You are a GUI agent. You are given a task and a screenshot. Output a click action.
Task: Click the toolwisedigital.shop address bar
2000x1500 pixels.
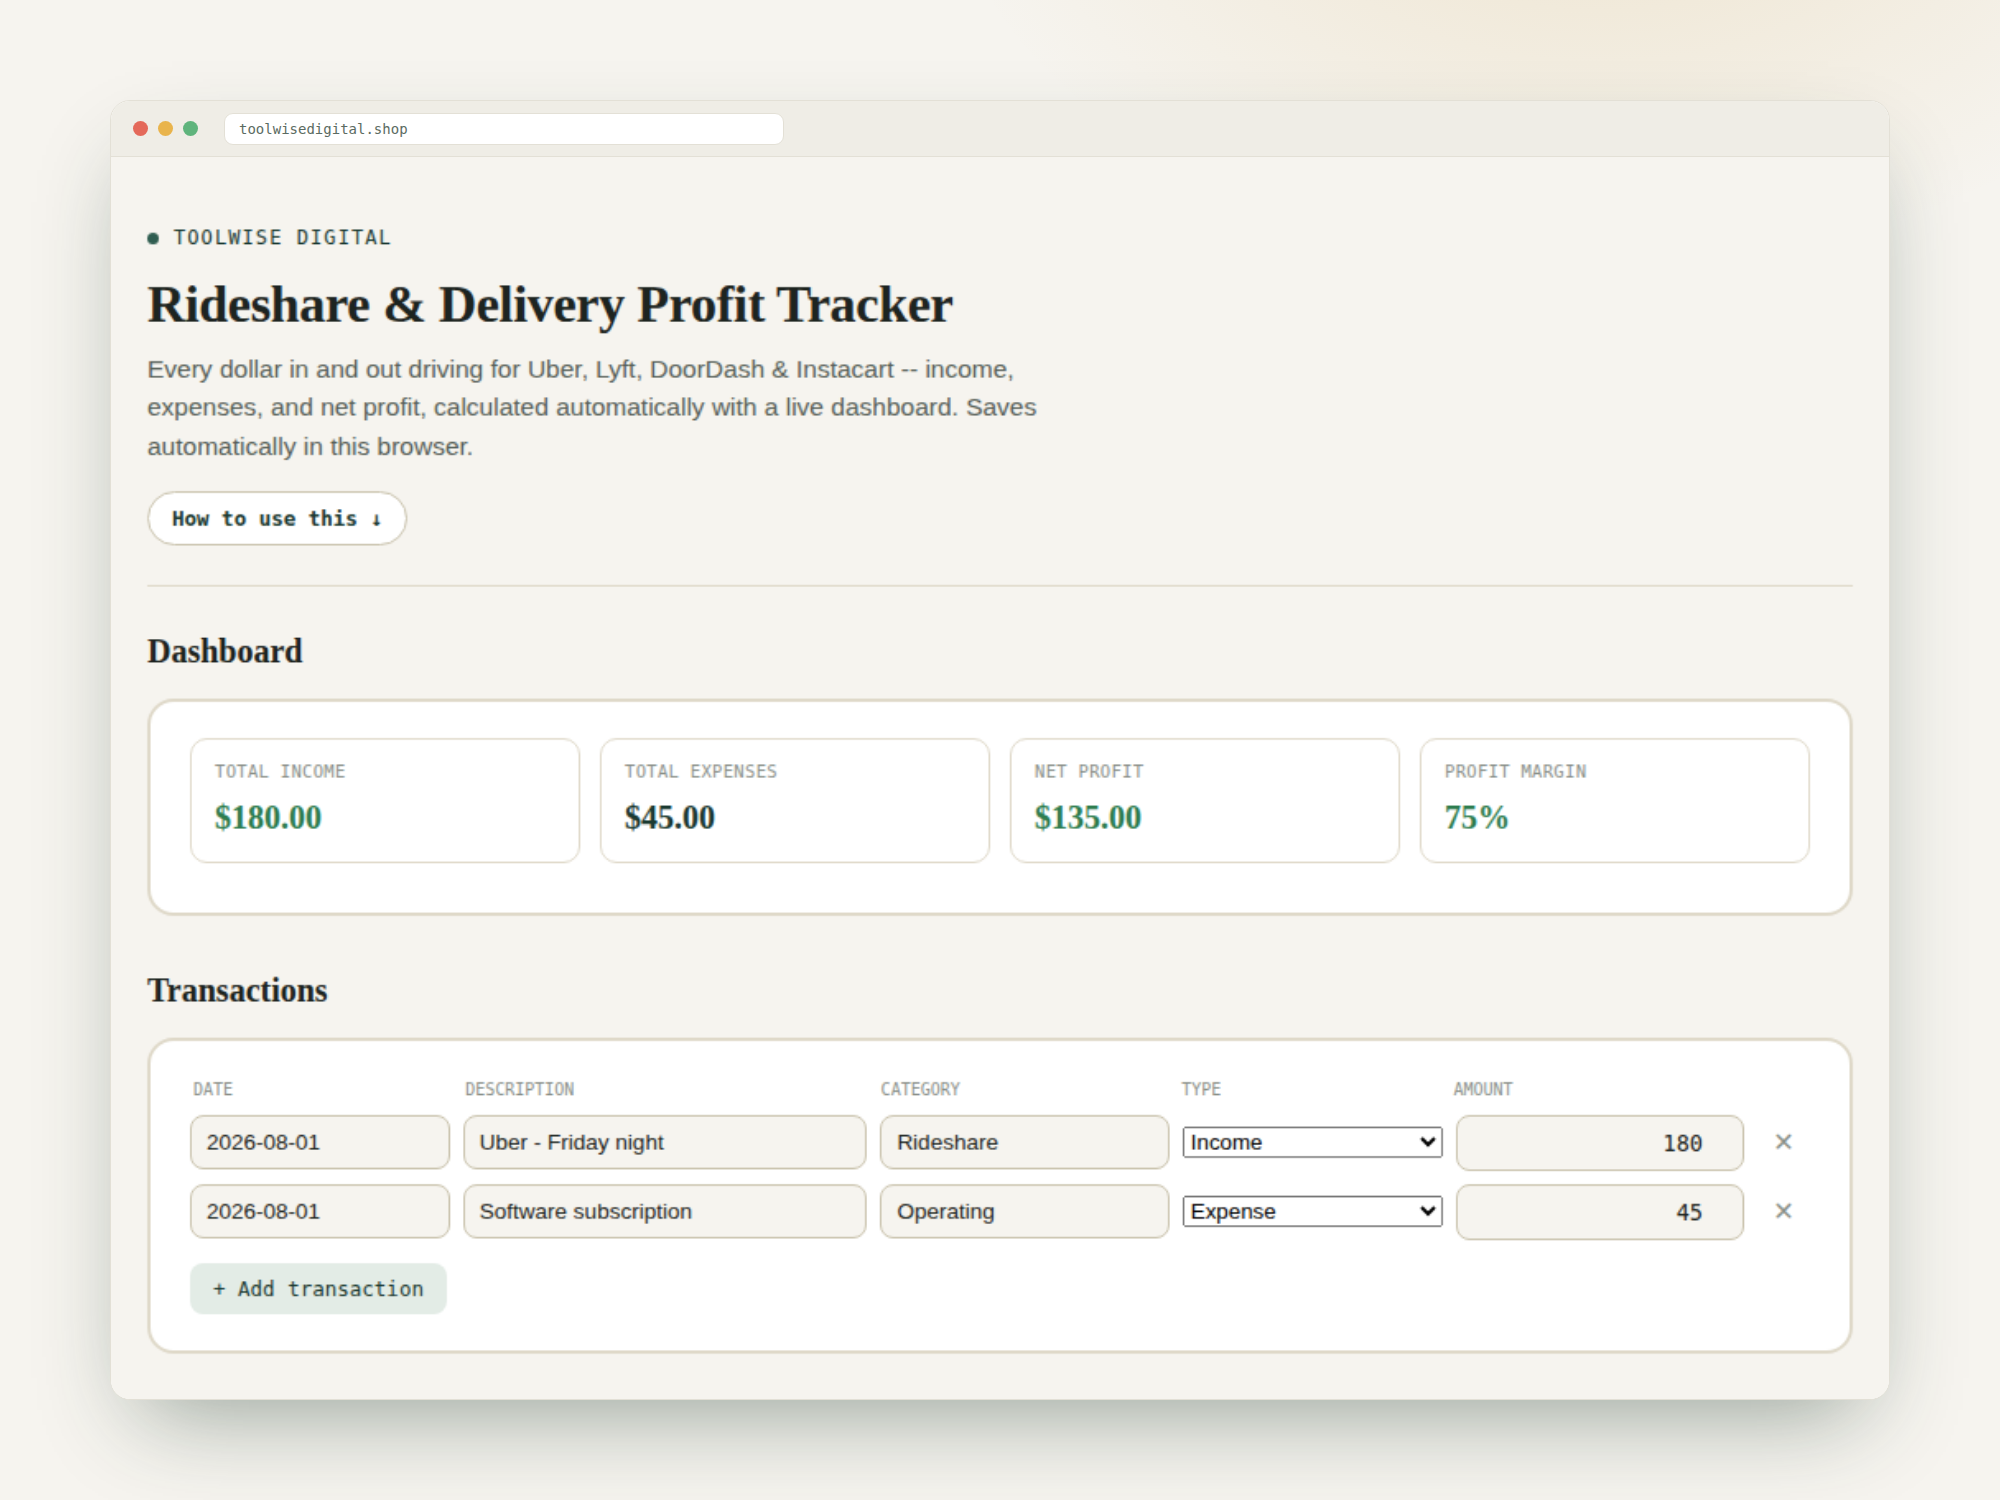click(503, 129)
